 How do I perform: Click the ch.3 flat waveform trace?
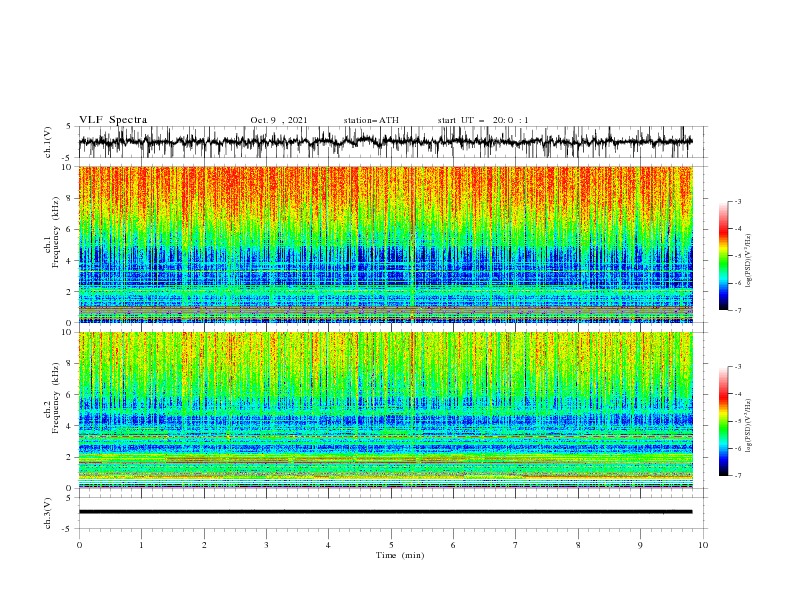pyautogui.click(x=385, y=512)
